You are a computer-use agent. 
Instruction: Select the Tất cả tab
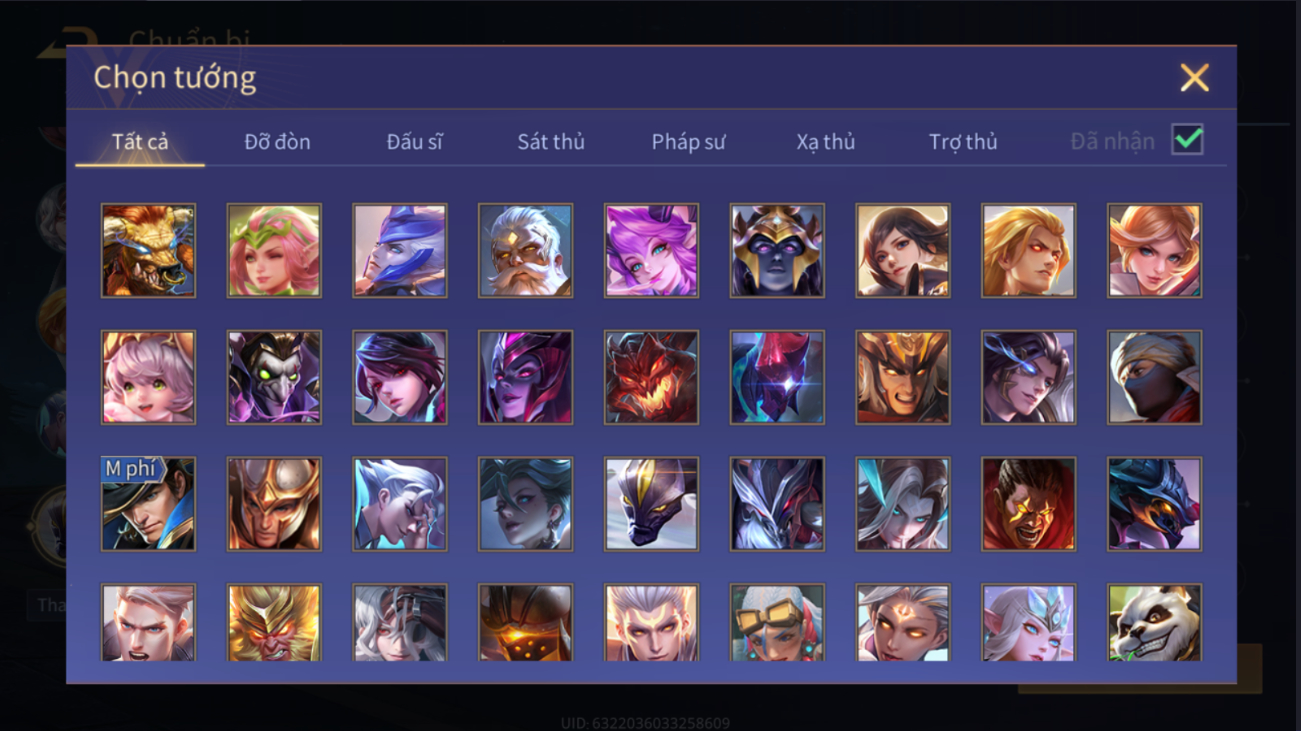coord(140,142)
